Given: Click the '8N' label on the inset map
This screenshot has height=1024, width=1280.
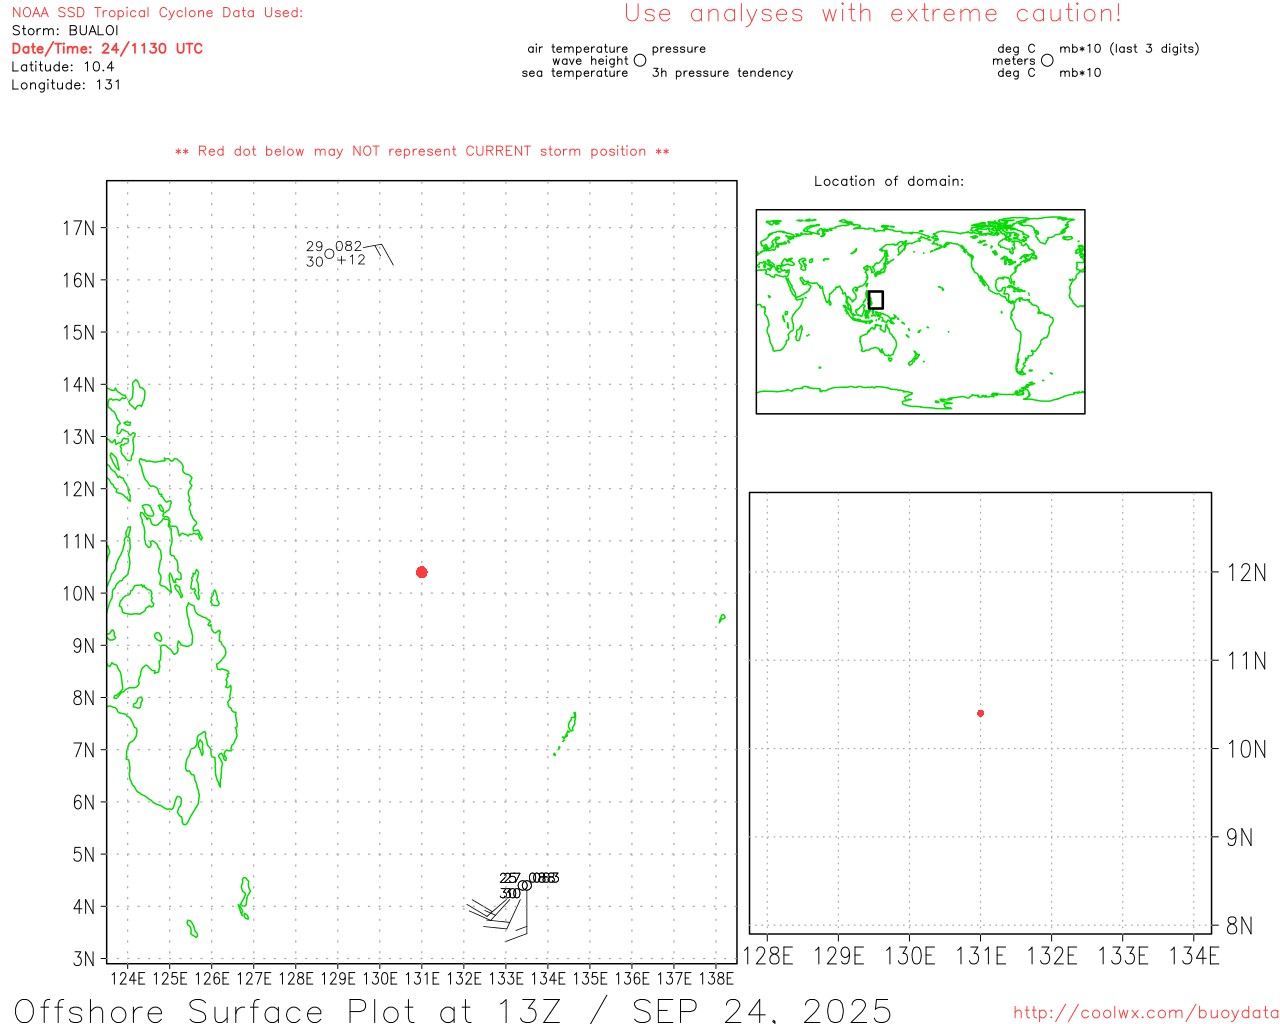Looking at the screenshot, I should coord(1240,926).
